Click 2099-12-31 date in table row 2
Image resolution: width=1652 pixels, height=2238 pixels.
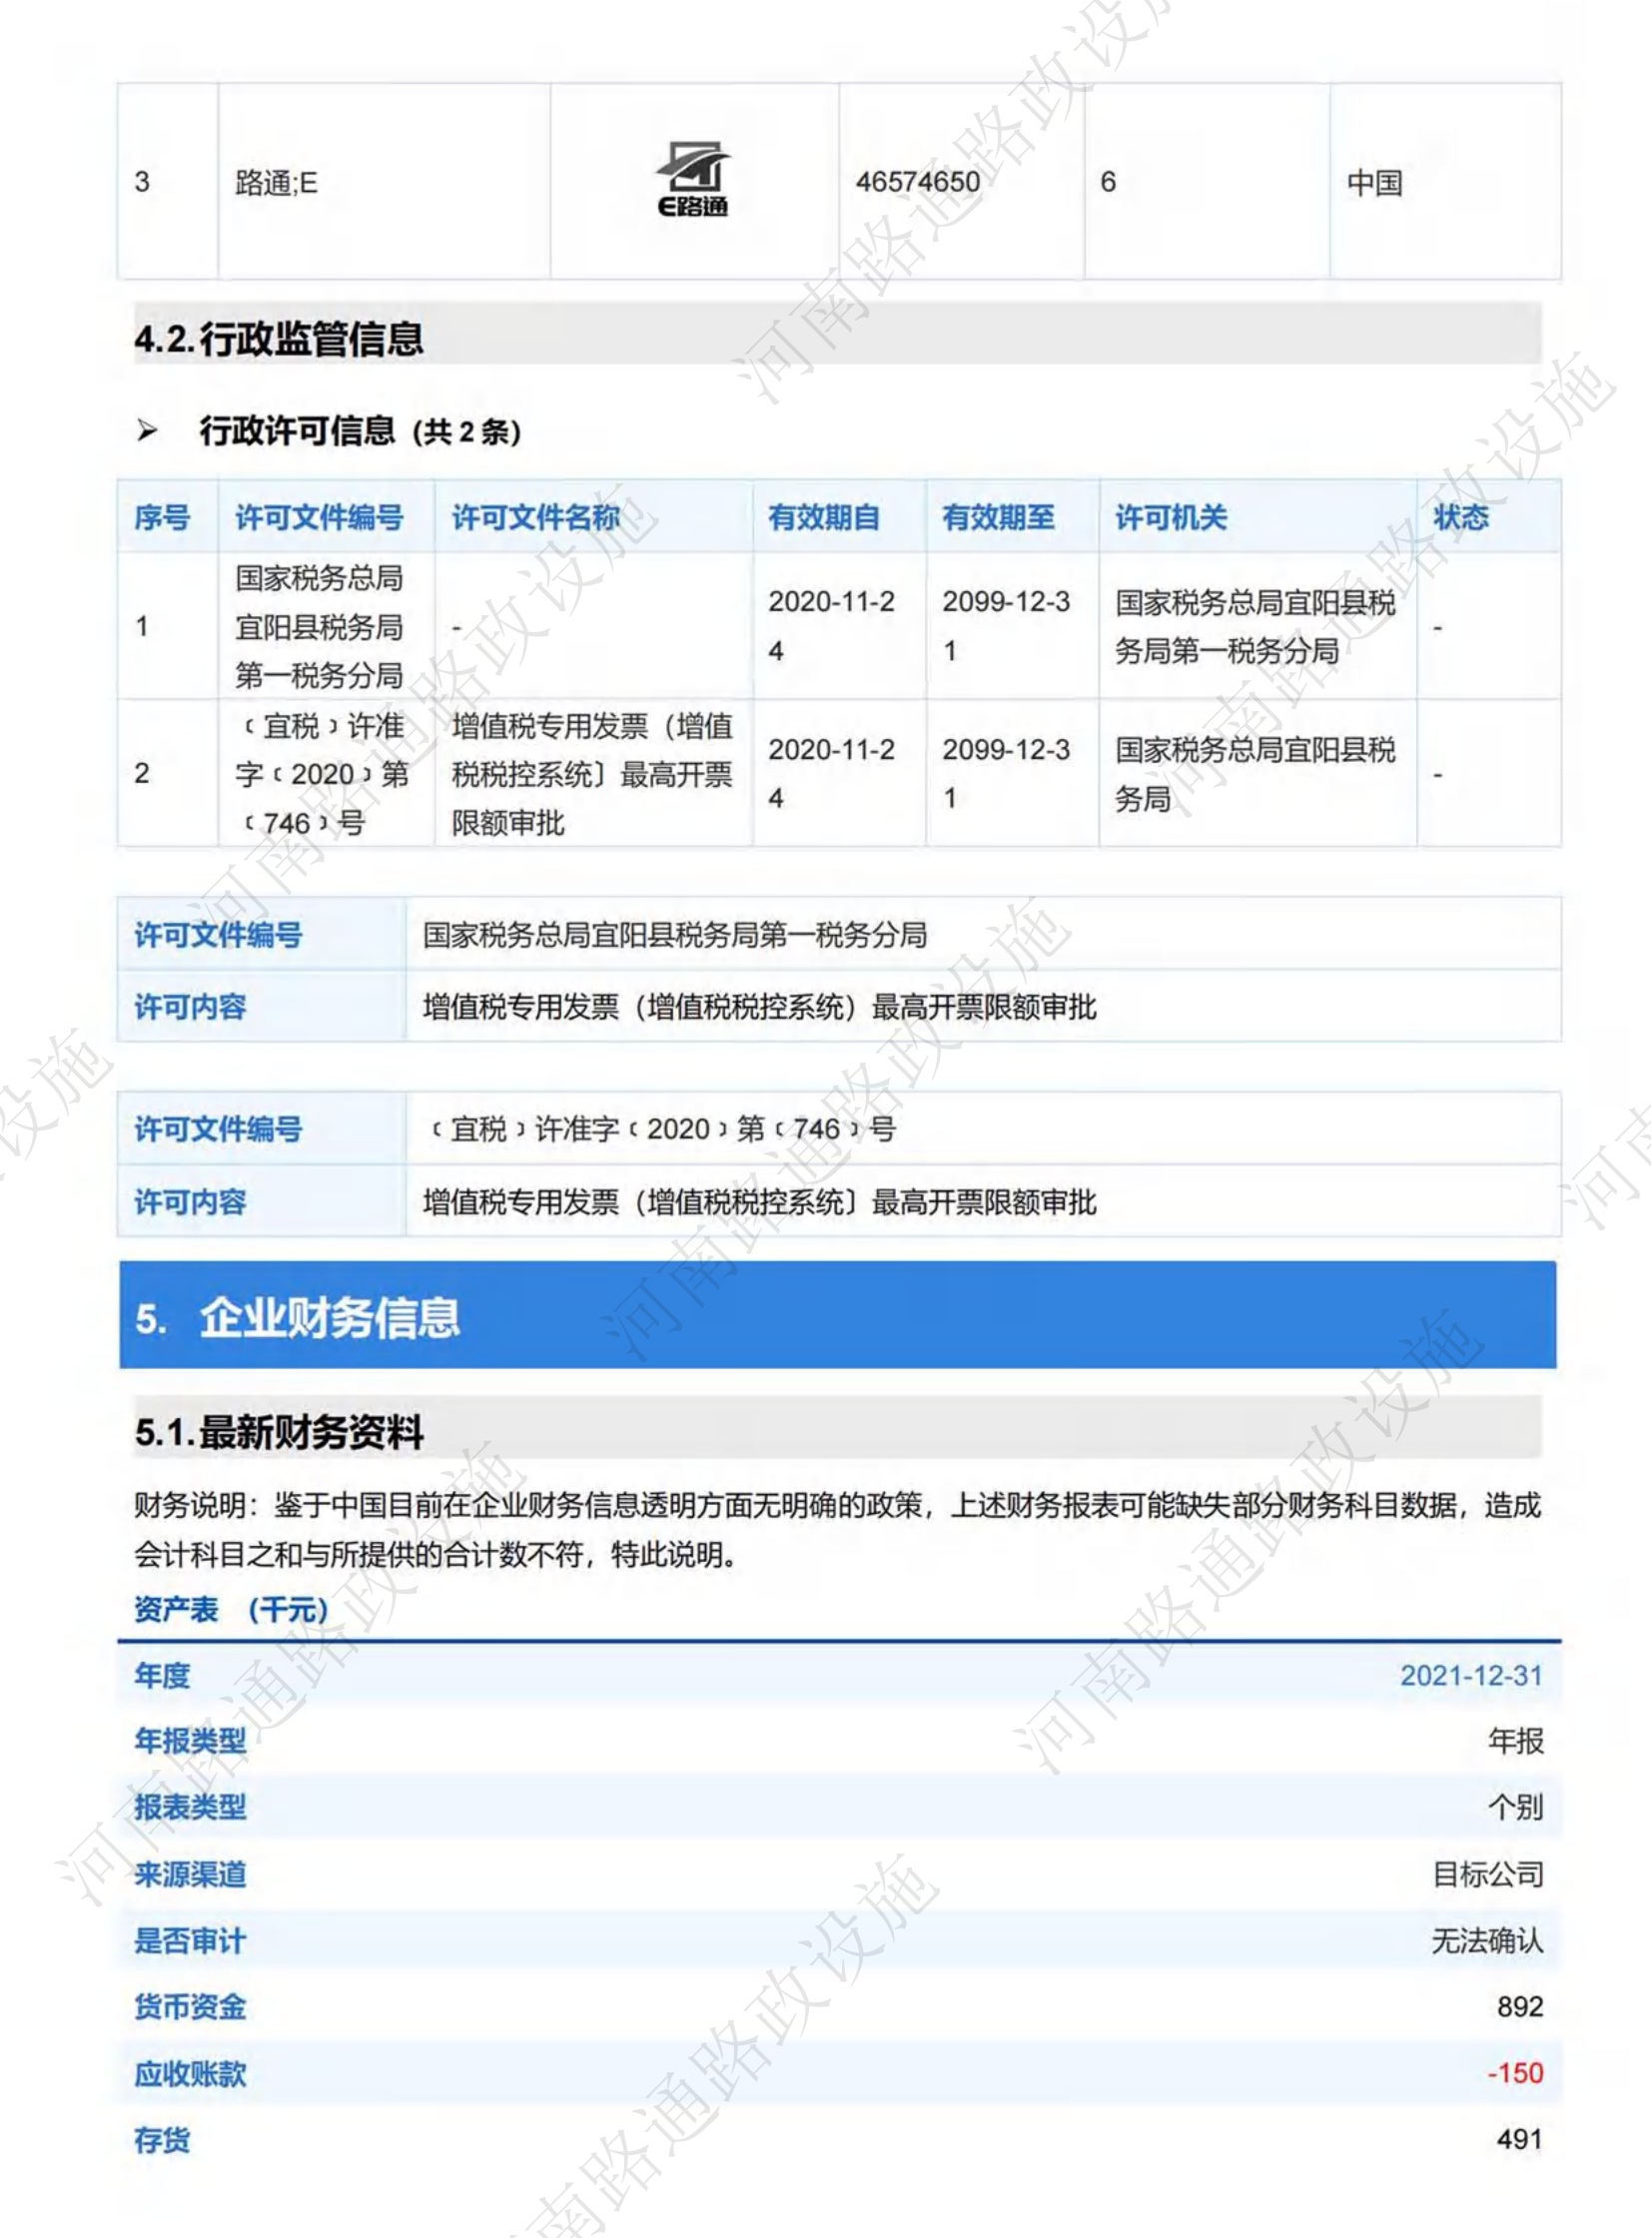pos(1006,774)
